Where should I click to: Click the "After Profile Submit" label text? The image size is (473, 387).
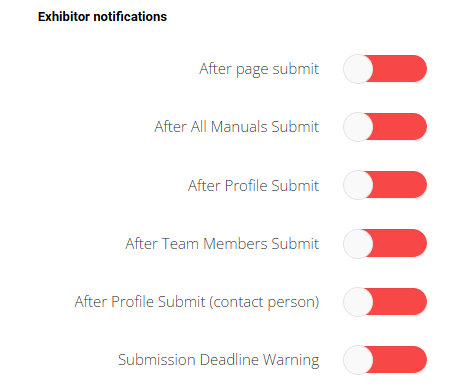(253, 185)
